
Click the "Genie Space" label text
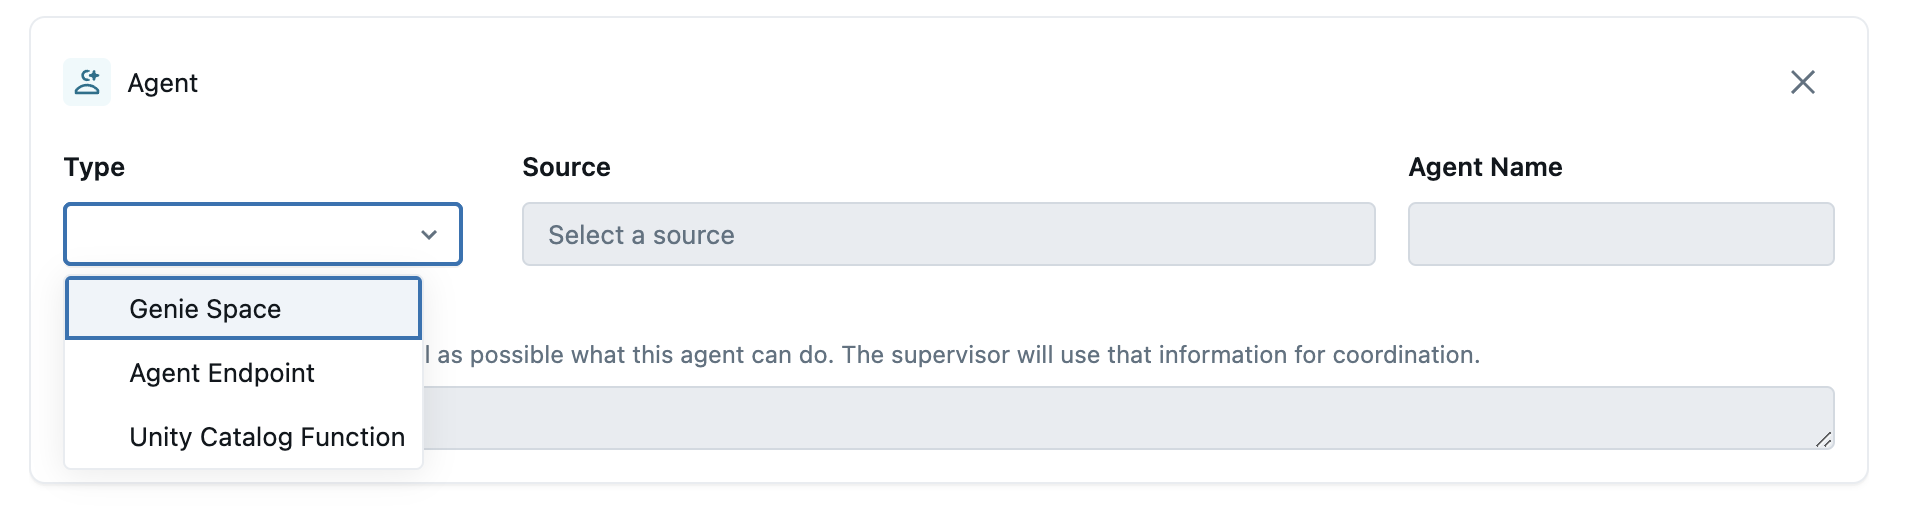(x=205, y=309)
